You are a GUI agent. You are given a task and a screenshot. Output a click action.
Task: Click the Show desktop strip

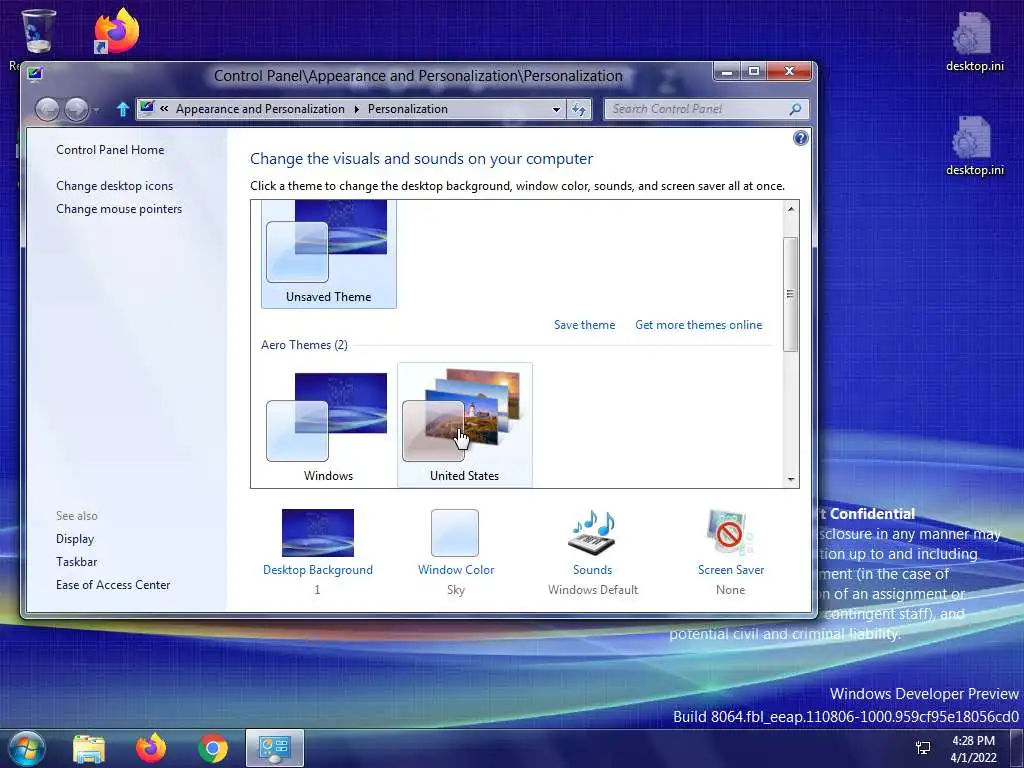click(1017, 748)
